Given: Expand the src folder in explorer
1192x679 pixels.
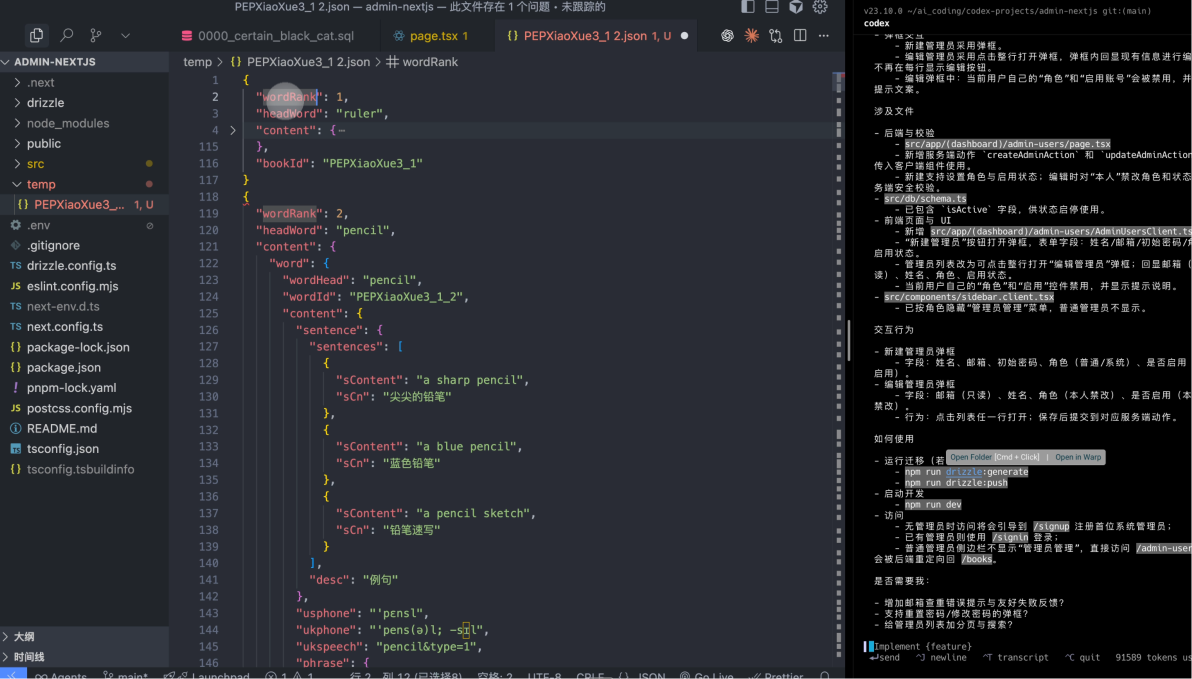Looking at the screenshot, I should point(35,164).
